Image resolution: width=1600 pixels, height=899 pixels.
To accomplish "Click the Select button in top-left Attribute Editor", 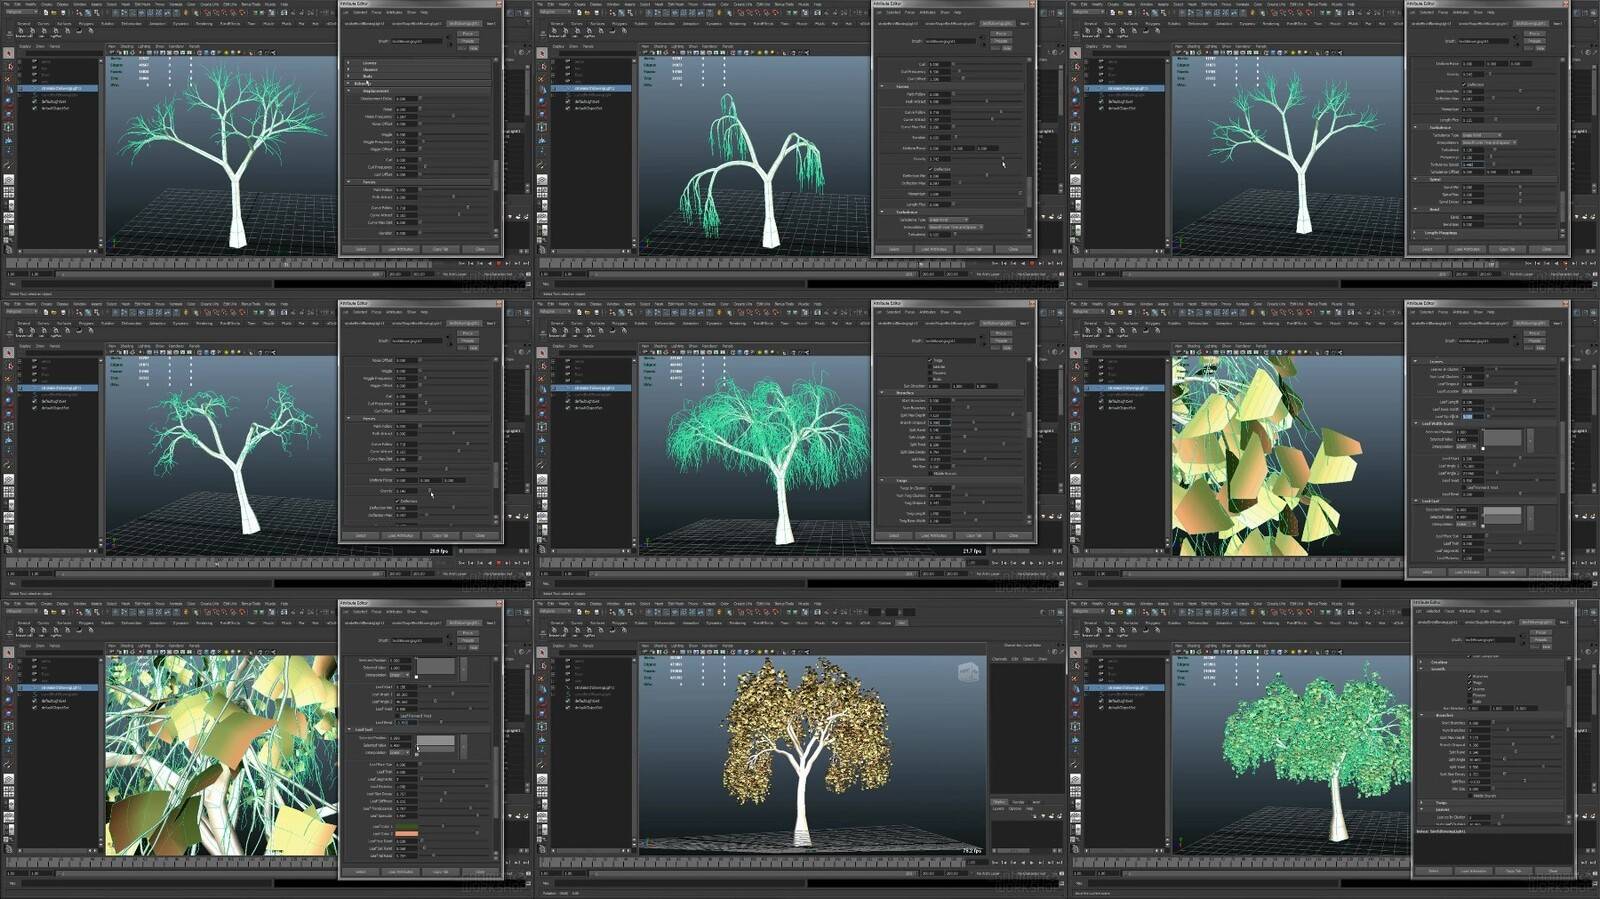I will tap(360, 249).
